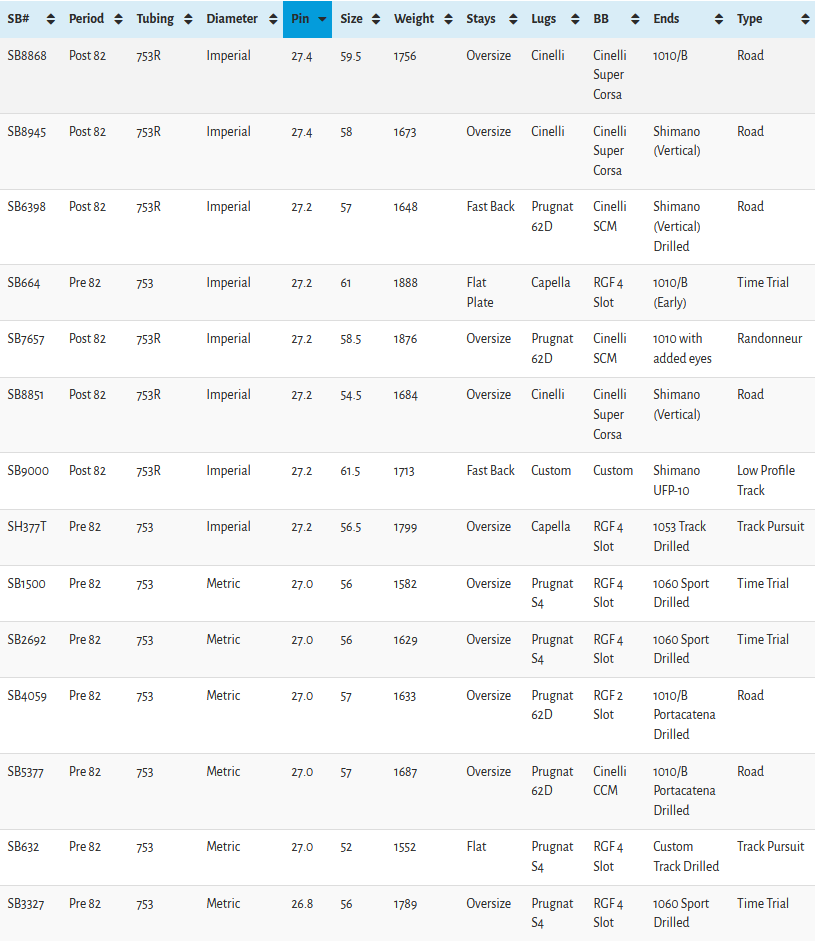Click the highlighted Pin column header label
This screenshot has height=941, width=817.
coord(300,19)
